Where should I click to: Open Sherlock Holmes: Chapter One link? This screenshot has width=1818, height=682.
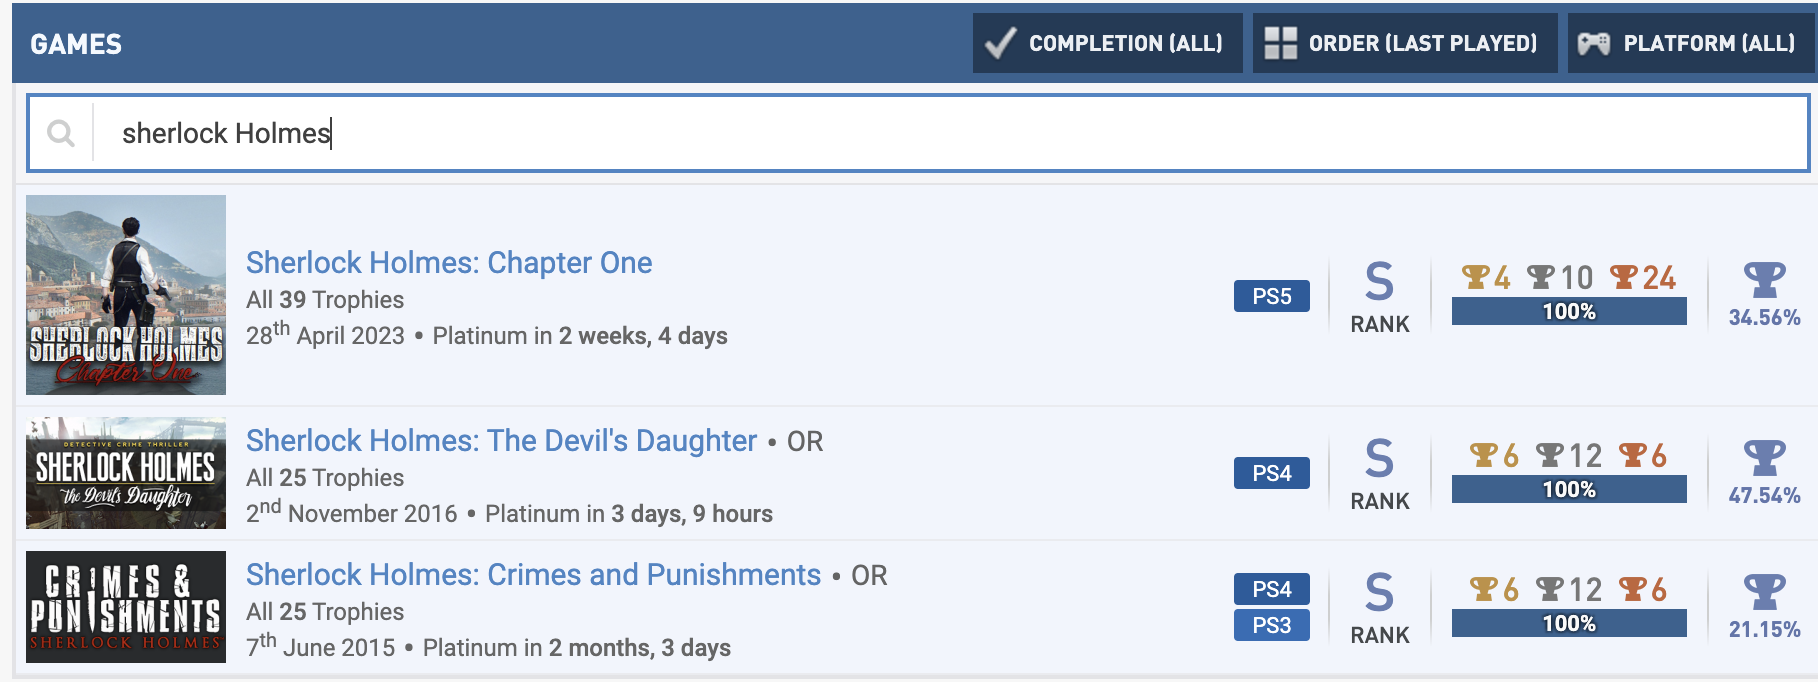coord(449,262)
